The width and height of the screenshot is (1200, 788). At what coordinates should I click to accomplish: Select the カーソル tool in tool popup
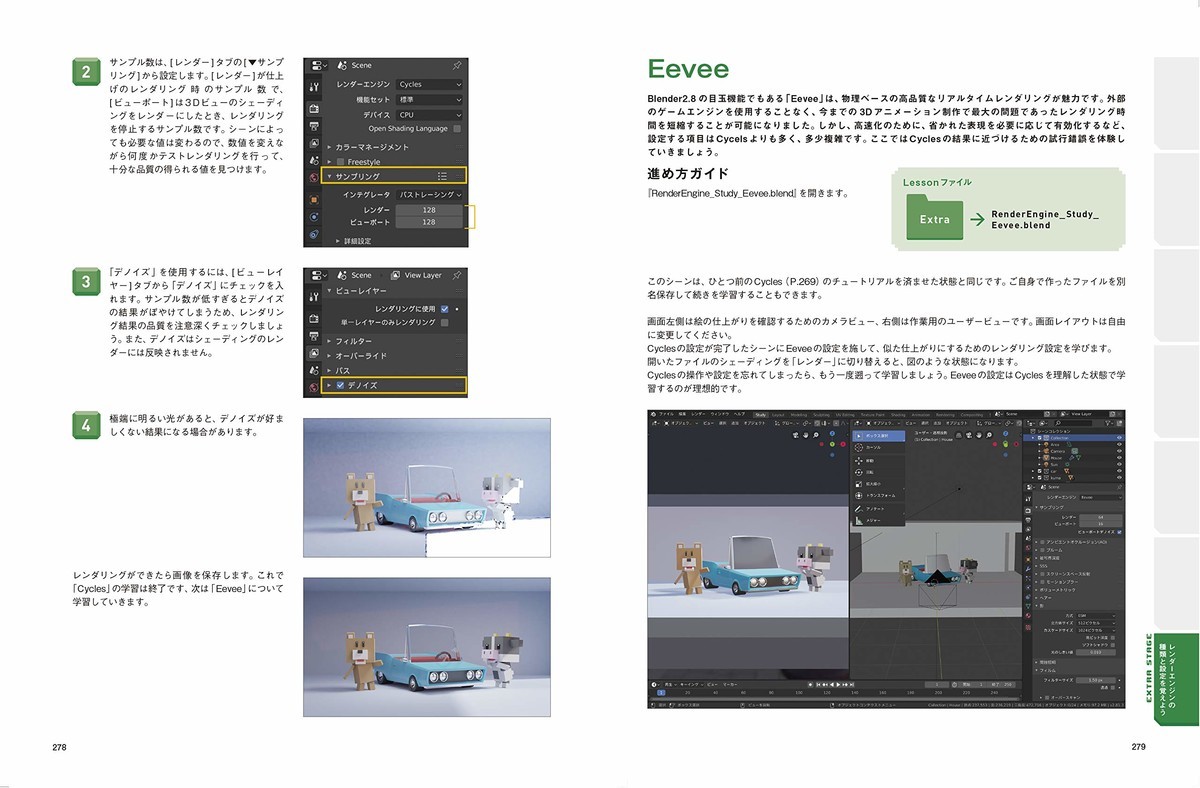pyautogui.click(x=878, y=448)
